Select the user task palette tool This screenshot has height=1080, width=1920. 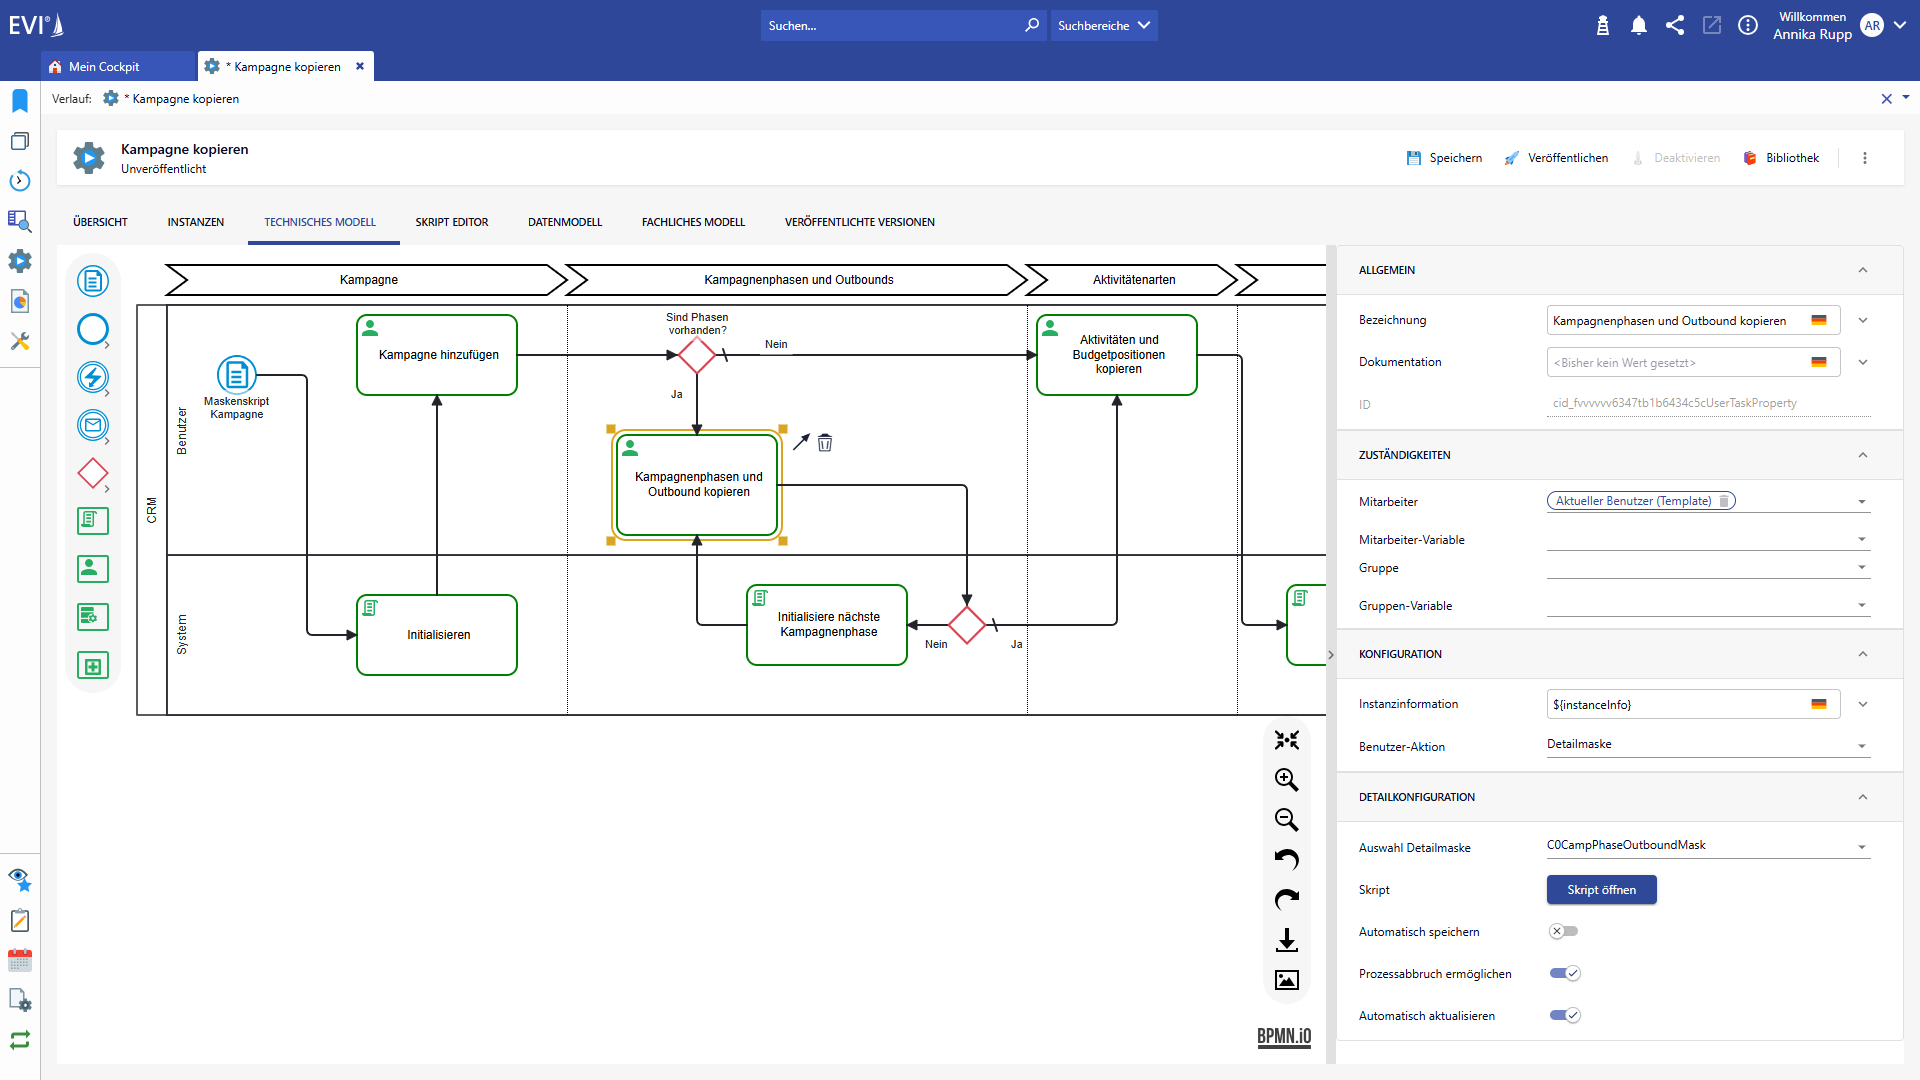pyautogui.click(x=93, y=569)
